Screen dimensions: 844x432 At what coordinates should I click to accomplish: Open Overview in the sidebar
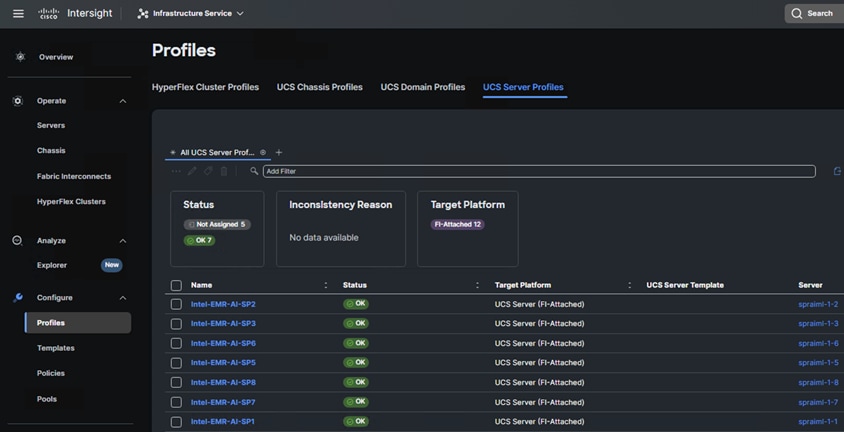[56, 57]
